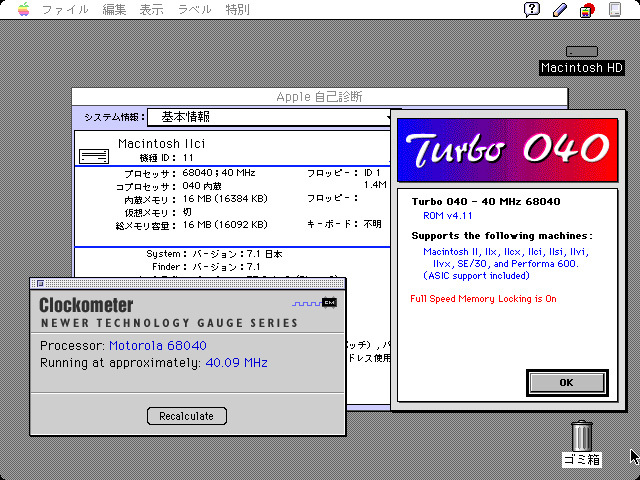
Task: Click the Newer Technology Gauge Series subtitle
Action: pyautogui.click(x=169, y=323)
